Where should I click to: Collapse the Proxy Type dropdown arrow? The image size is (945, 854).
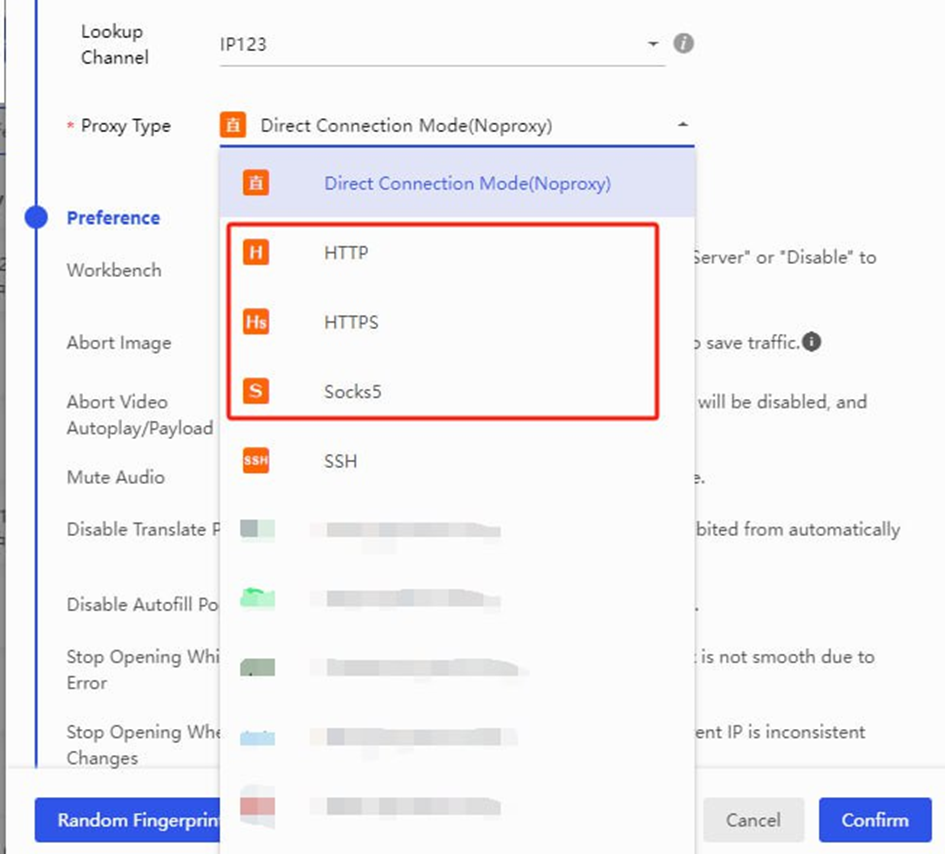[683, 125]
